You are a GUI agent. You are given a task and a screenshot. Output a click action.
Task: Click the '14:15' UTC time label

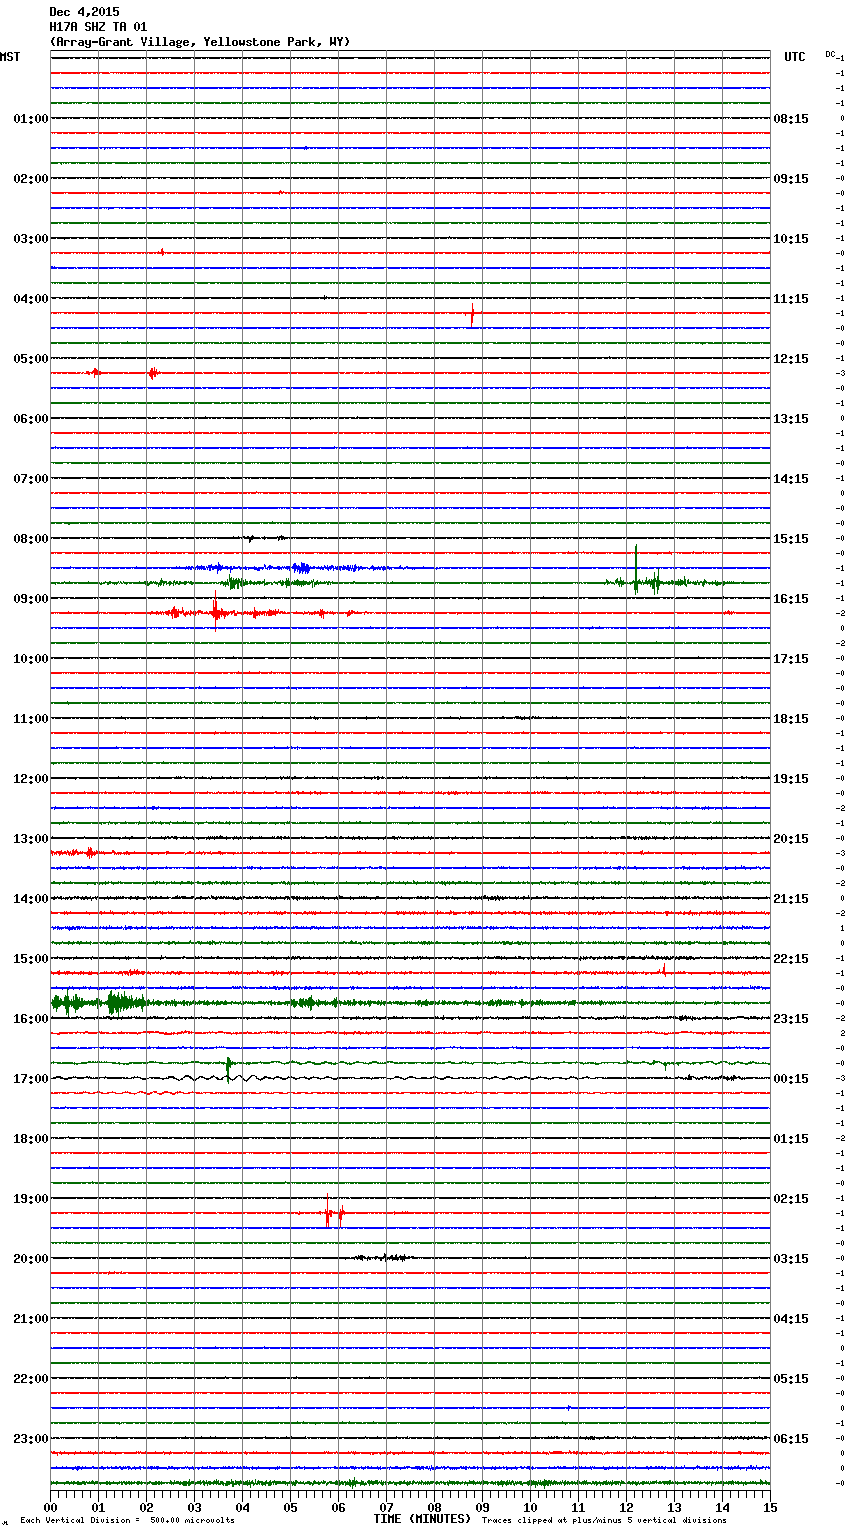pos(791,479)
